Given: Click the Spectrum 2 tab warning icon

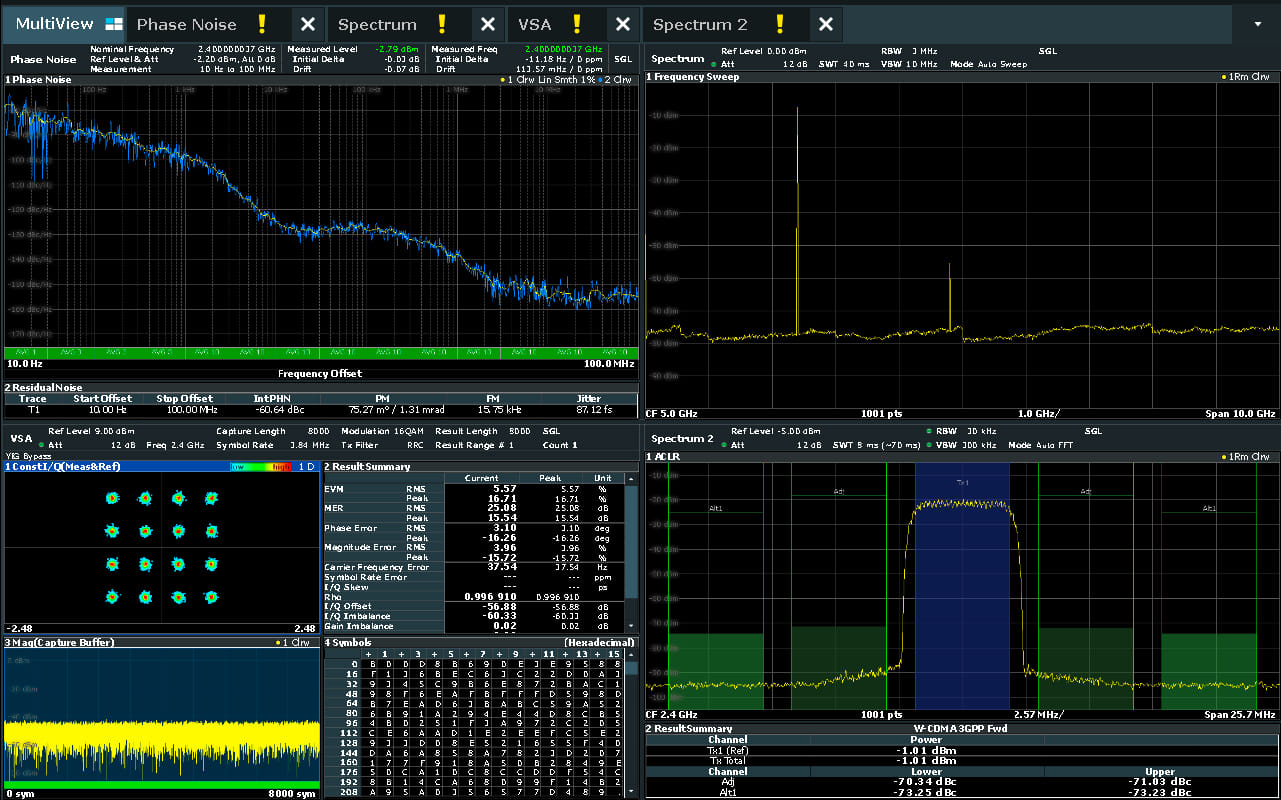Looking at the screenshot, I should tap(780, 24).
